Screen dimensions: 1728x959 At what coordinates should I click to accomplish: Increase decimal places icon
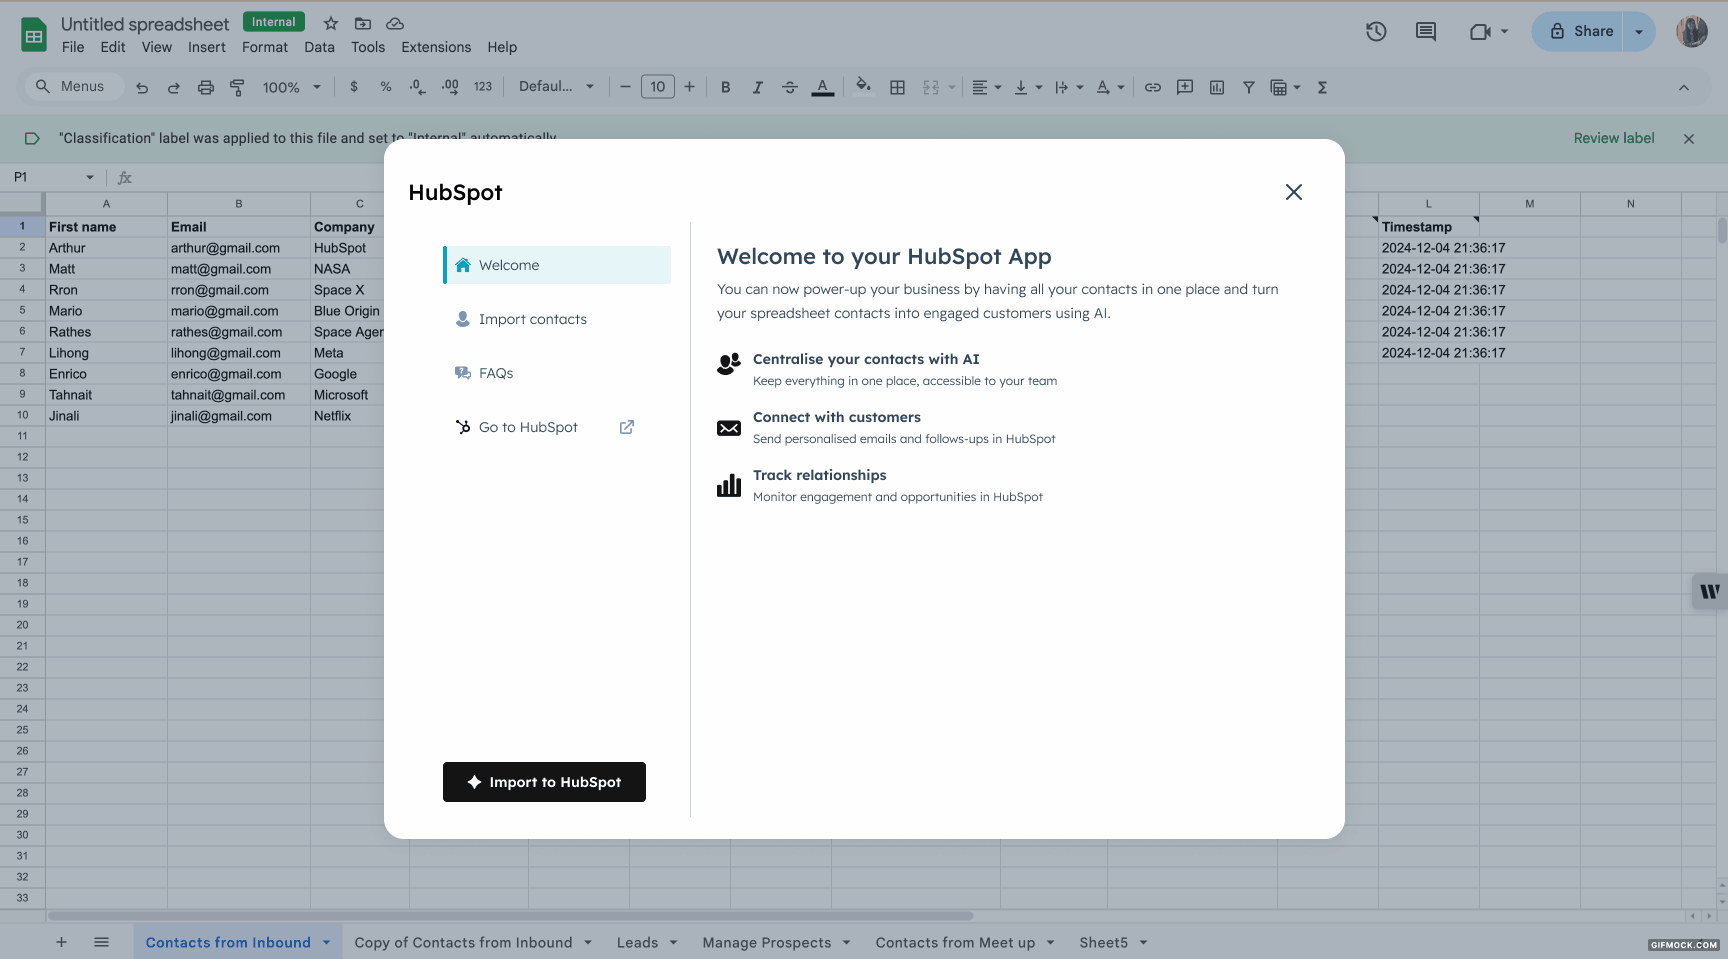450,87
